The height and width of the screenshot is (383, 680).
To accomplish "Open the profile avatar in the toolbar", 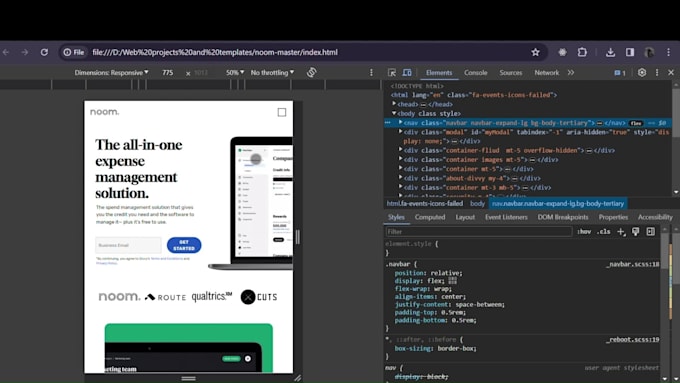I will (649, 52).
